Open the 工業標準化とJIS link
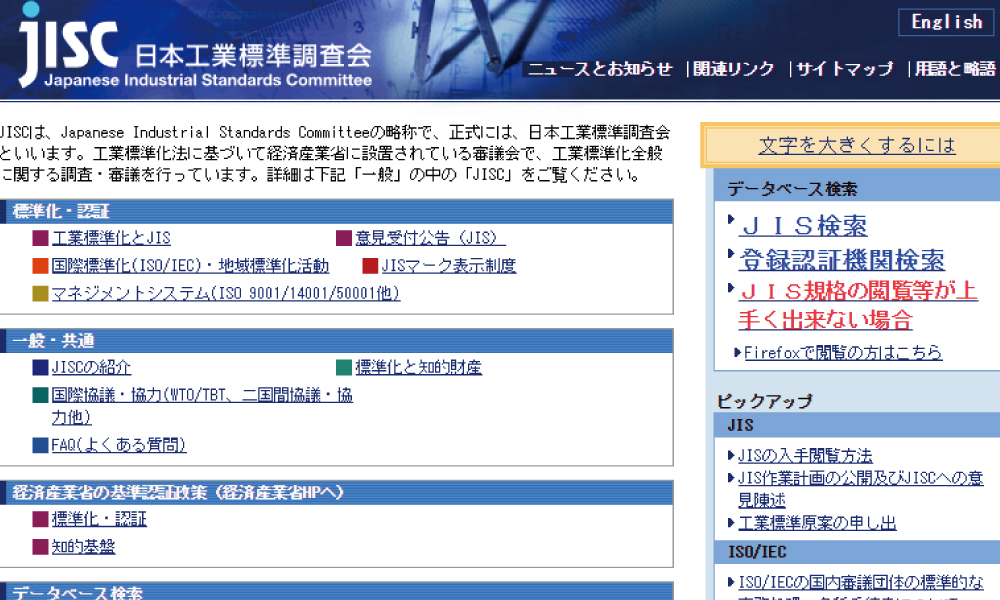The width and height of the screenshot is (1000, 600). pyautogui.click(x=111, y=238)
